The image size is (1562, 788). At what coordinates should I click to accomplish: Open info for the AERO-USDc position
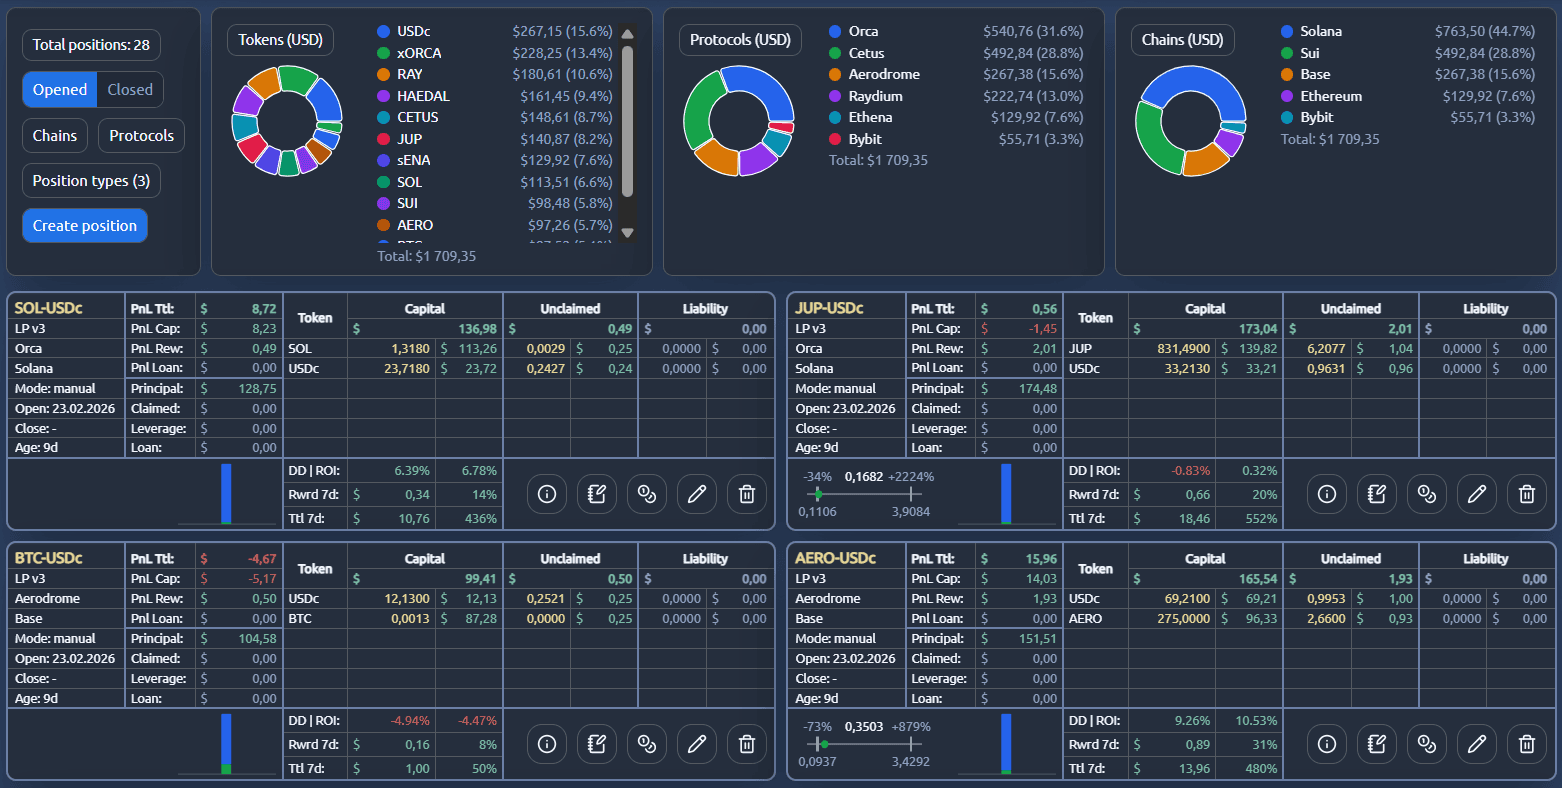(1327, 744)
